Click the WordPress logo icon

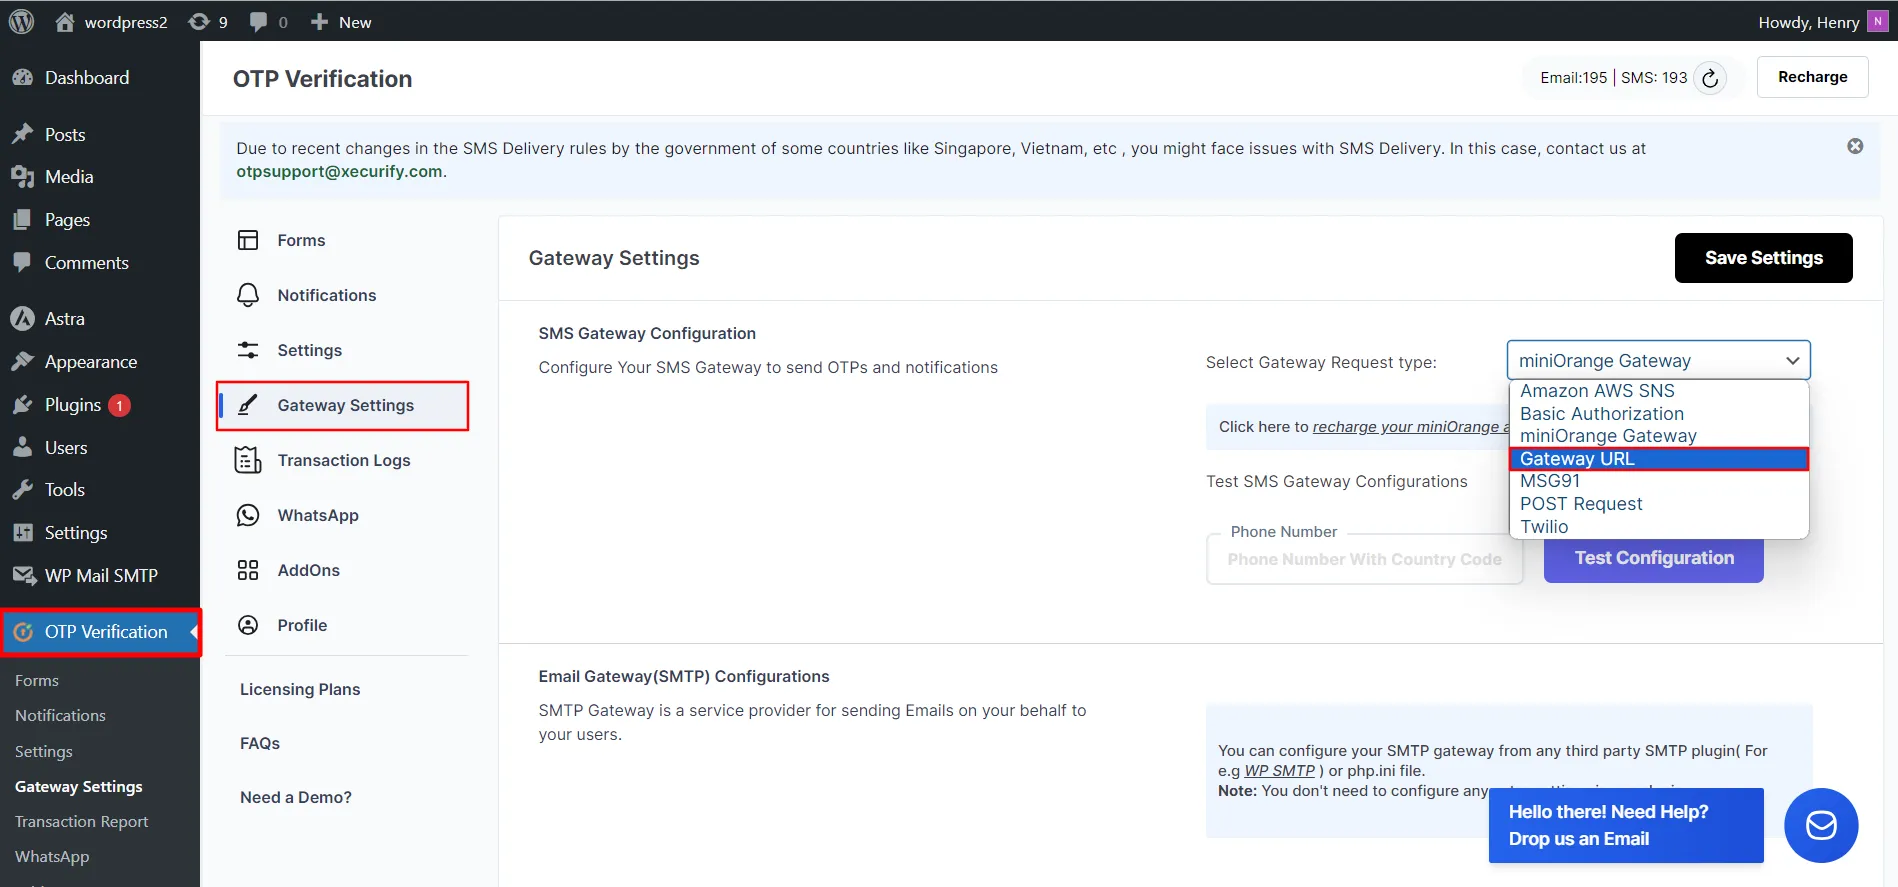coord(21,21)
